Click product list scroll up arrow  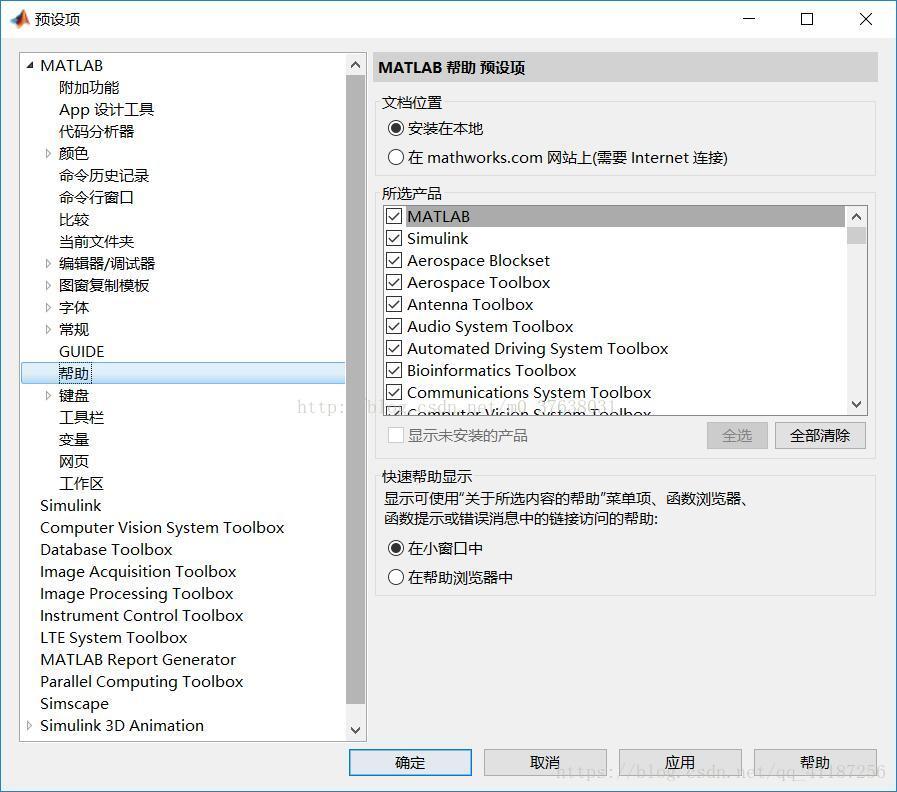tap(856, 216)
